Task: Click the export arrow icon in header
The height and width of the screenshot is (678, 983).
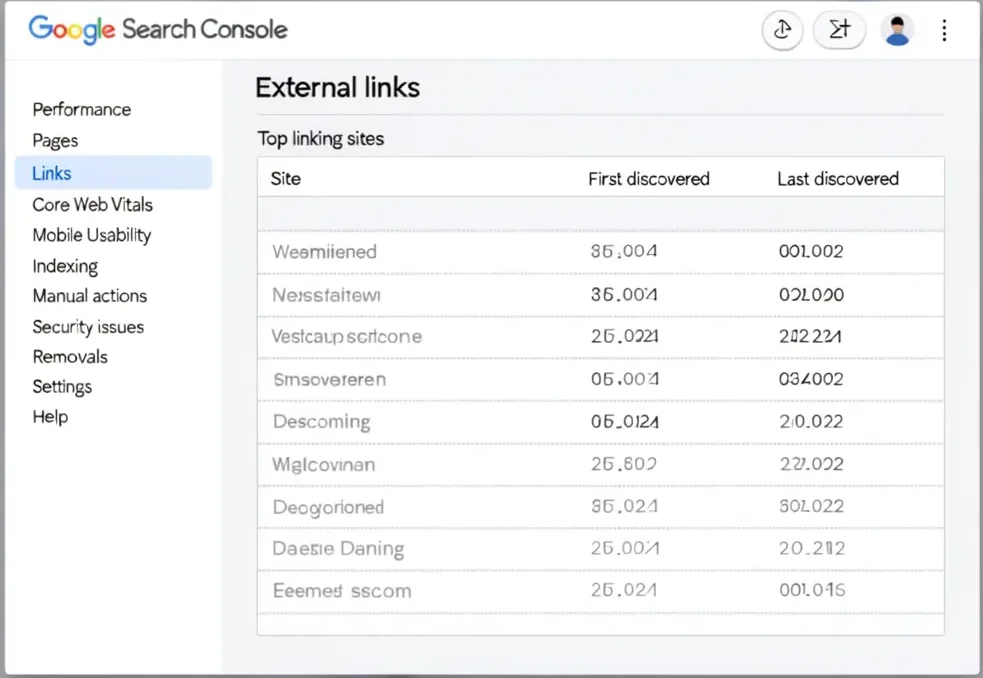Action: (x=782, y=29)
